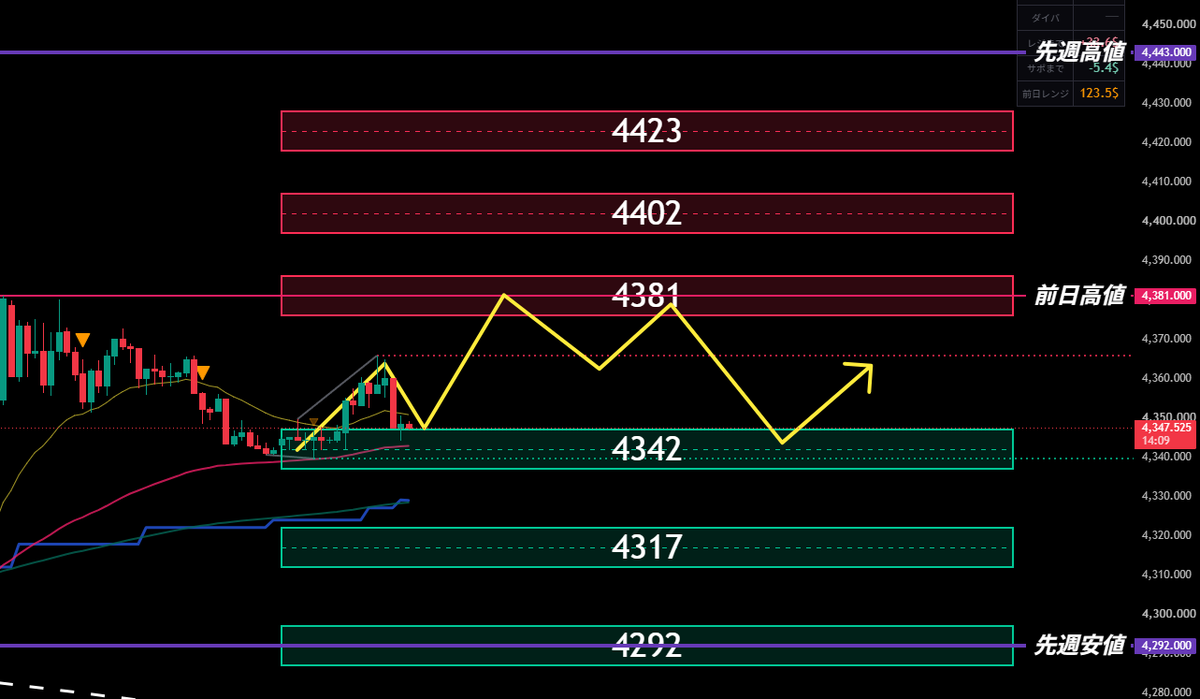The height and width of the screenshot is (699, 1200).
Task: Click the 前日高値 line label
Action: click(x=1079, y=295)
